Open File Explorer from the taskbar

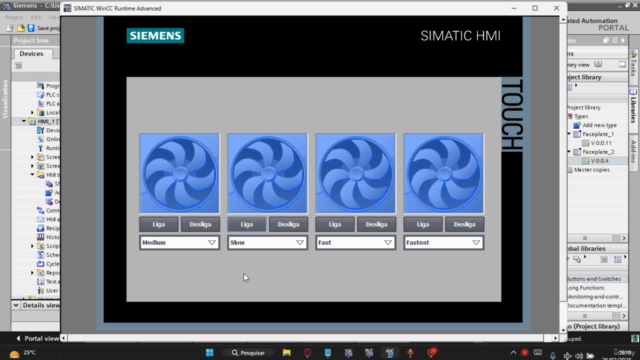[287, 353]
